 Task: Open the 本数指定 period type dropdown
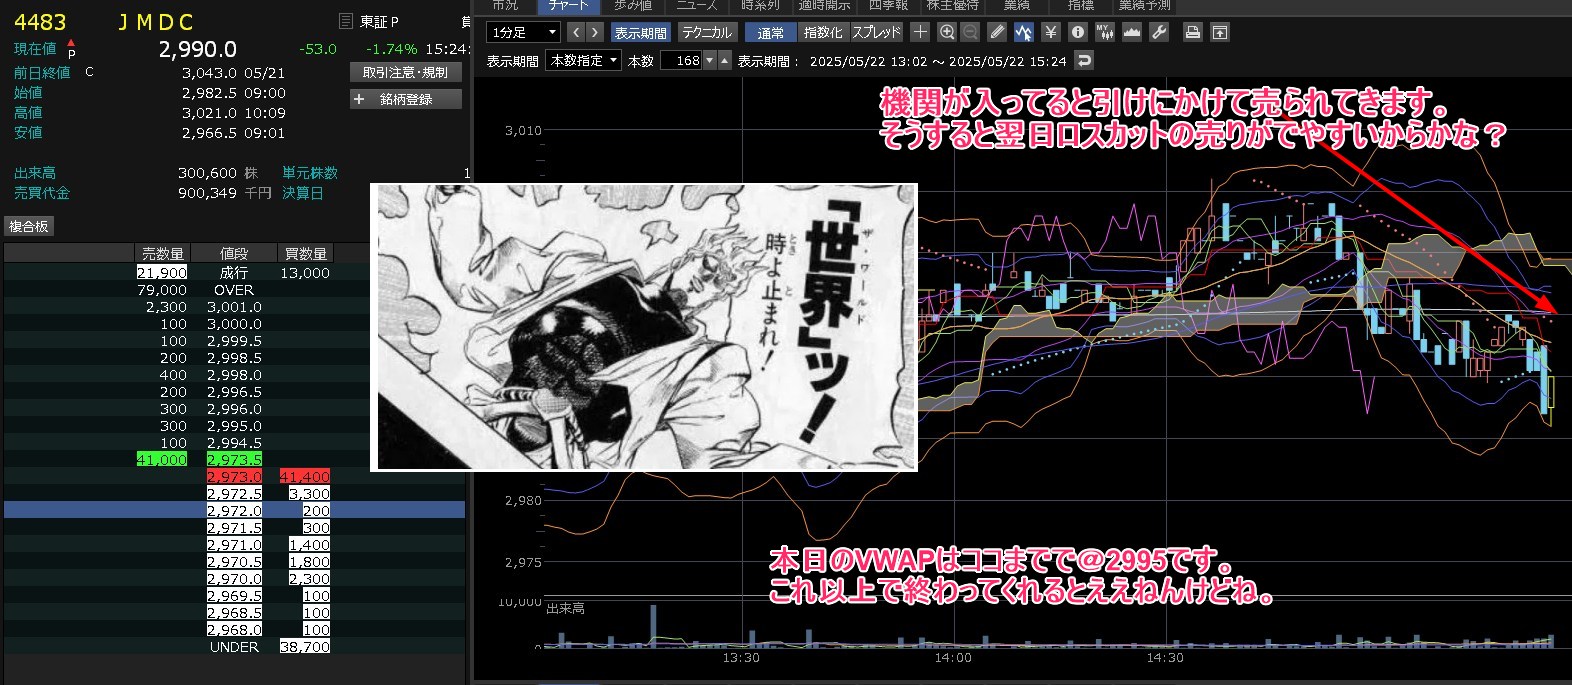pyautogui.click(x=584, y=61)
